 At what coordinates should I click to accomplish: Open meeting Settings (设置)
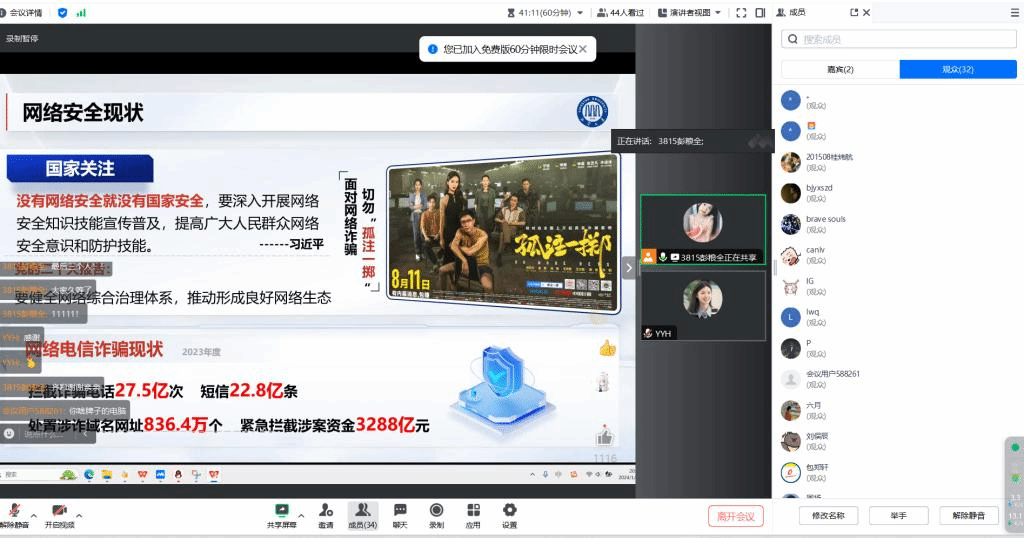tap(509, 515)
